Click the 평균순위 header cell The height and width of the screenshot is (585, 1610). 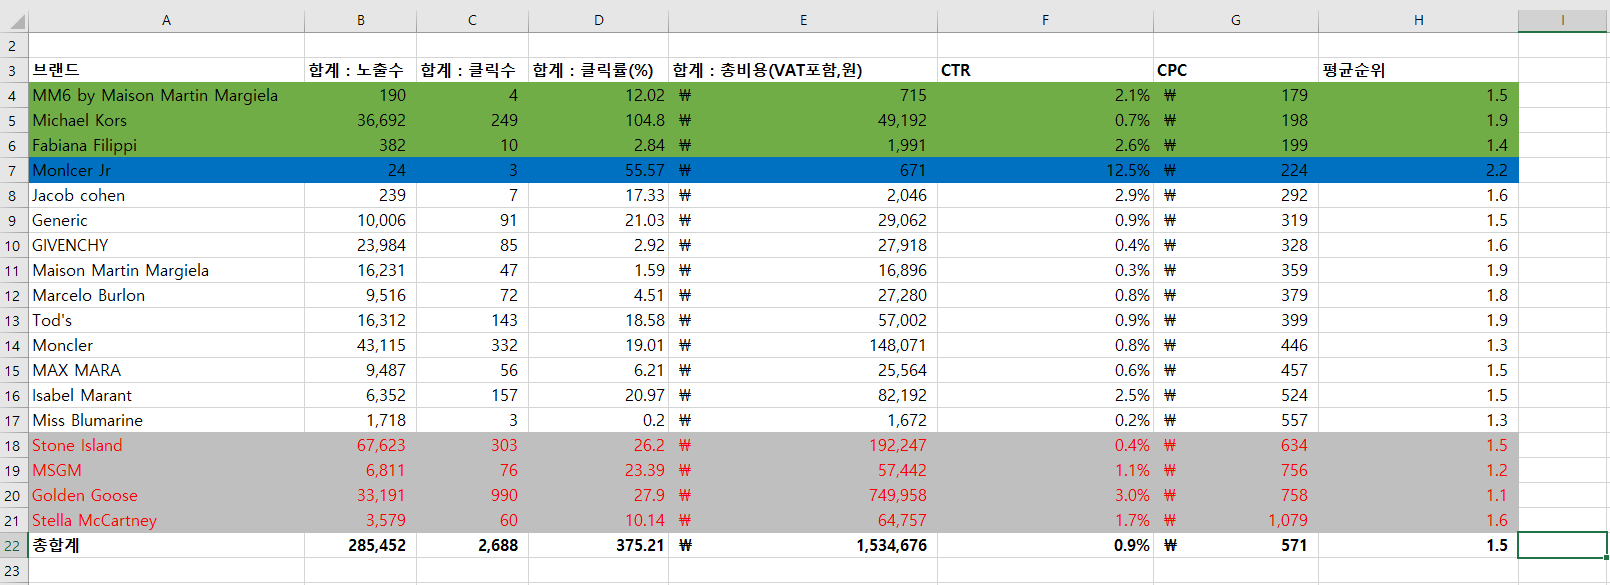tap(1418, 70)
